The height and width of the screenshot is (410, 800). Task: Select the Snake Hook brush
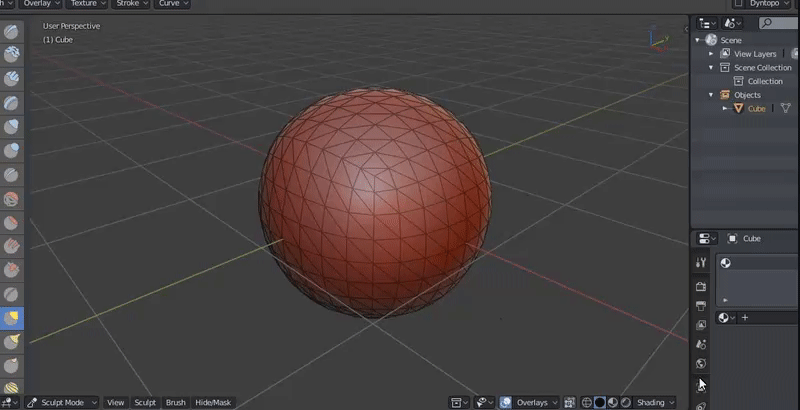pyautogui.click(x=11, y=341)
